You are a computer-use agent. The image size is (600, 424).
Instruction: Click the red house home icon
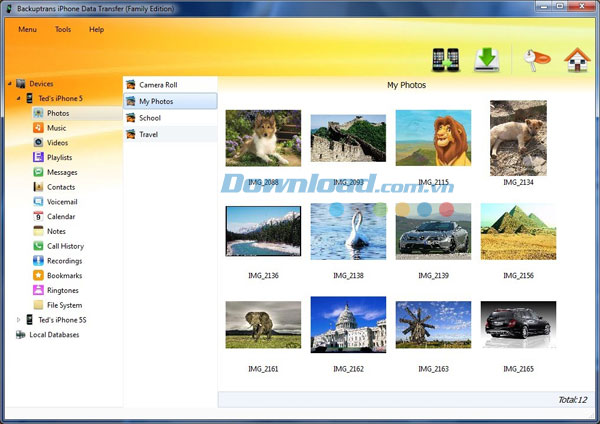(x=575, y=60)
